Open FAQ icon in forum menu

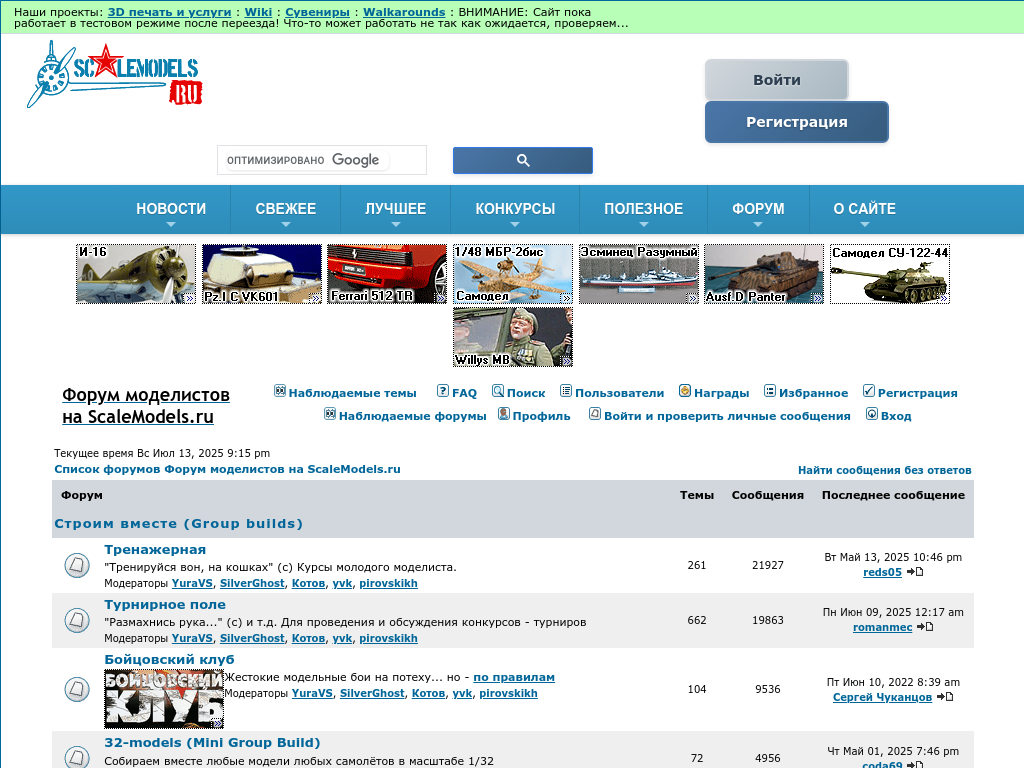442,392
